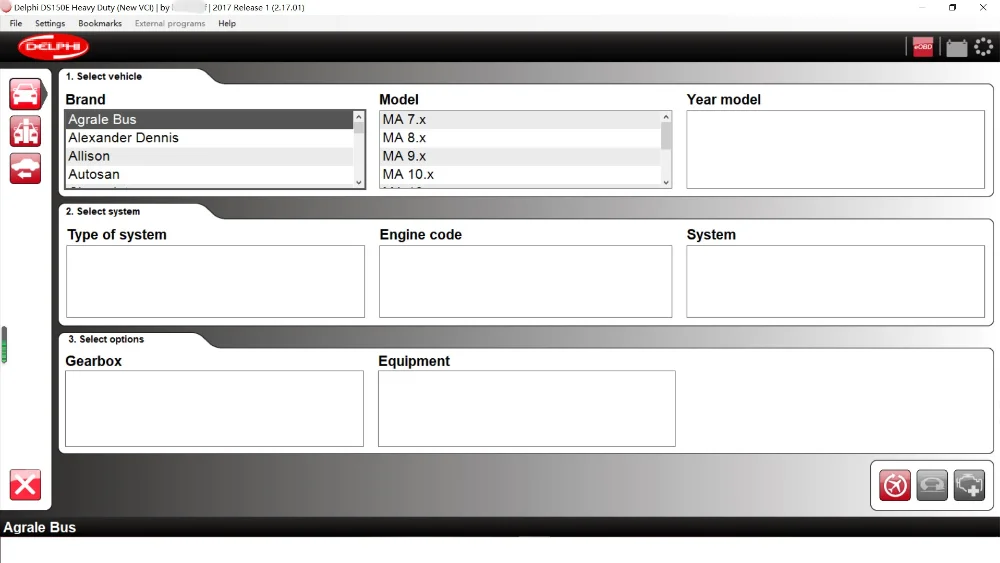Click the Type of system list box
Viewport: 1000px width, 563px height.
[x=216, y=281]
